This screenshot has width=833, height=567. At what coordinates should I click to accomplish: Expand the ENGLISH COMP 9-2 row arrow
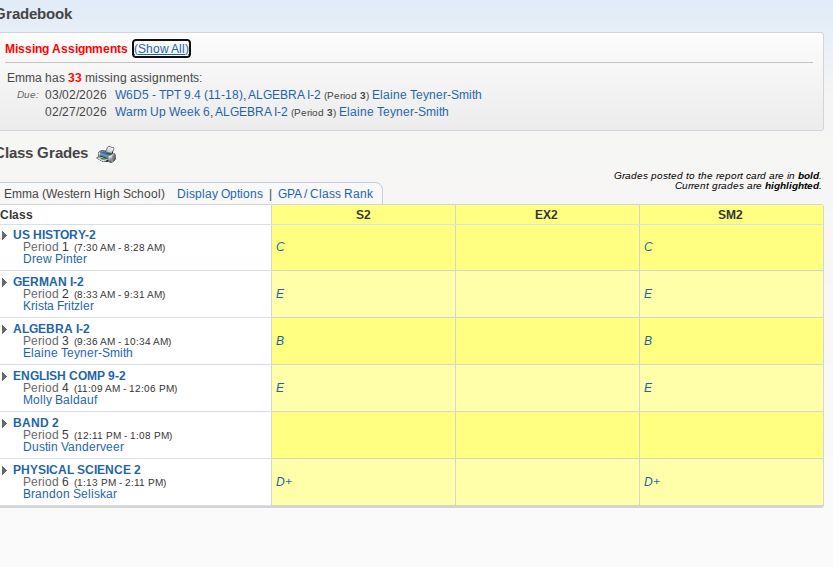point(4,376)
